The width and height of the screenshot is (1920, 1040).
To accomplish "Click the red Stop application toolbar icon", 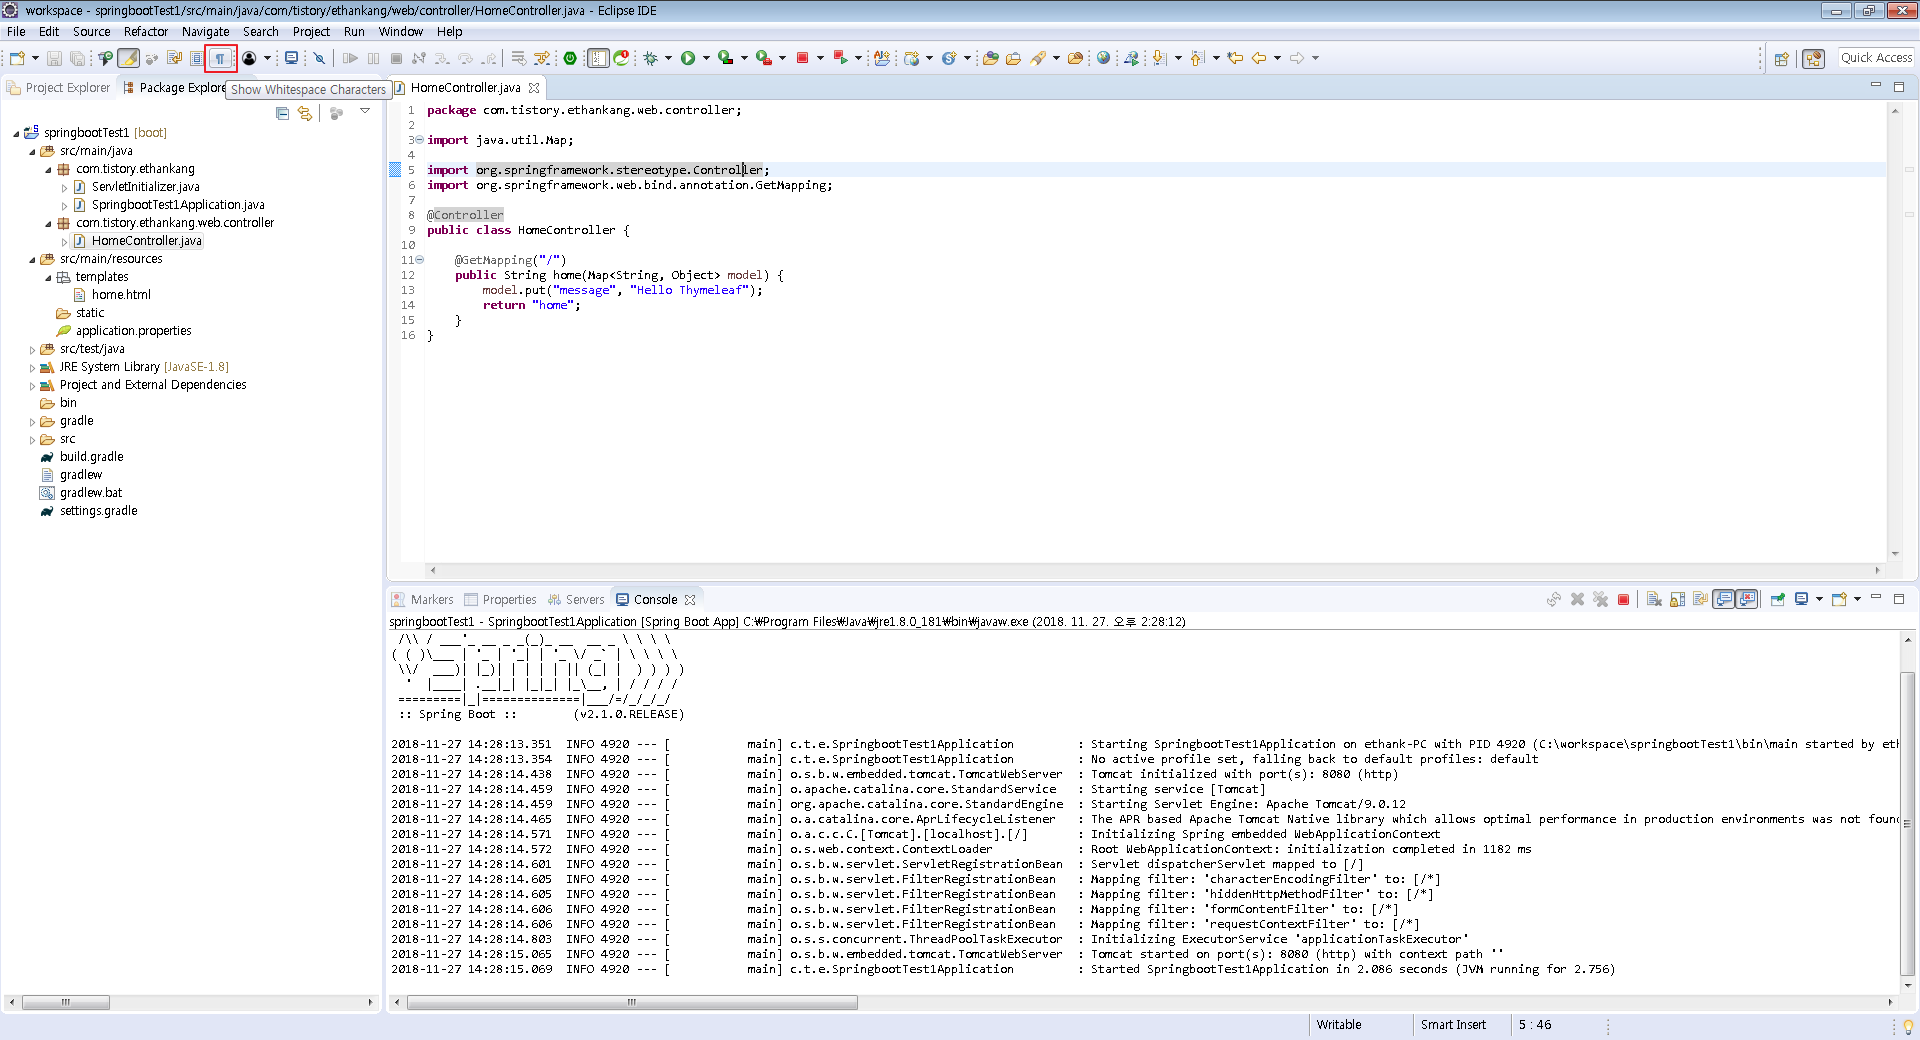I will (802, 58).
